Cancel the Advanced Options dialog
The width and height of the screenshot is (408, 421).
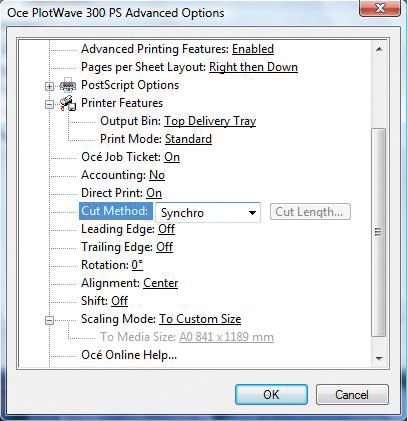click(x=352, y=395)
